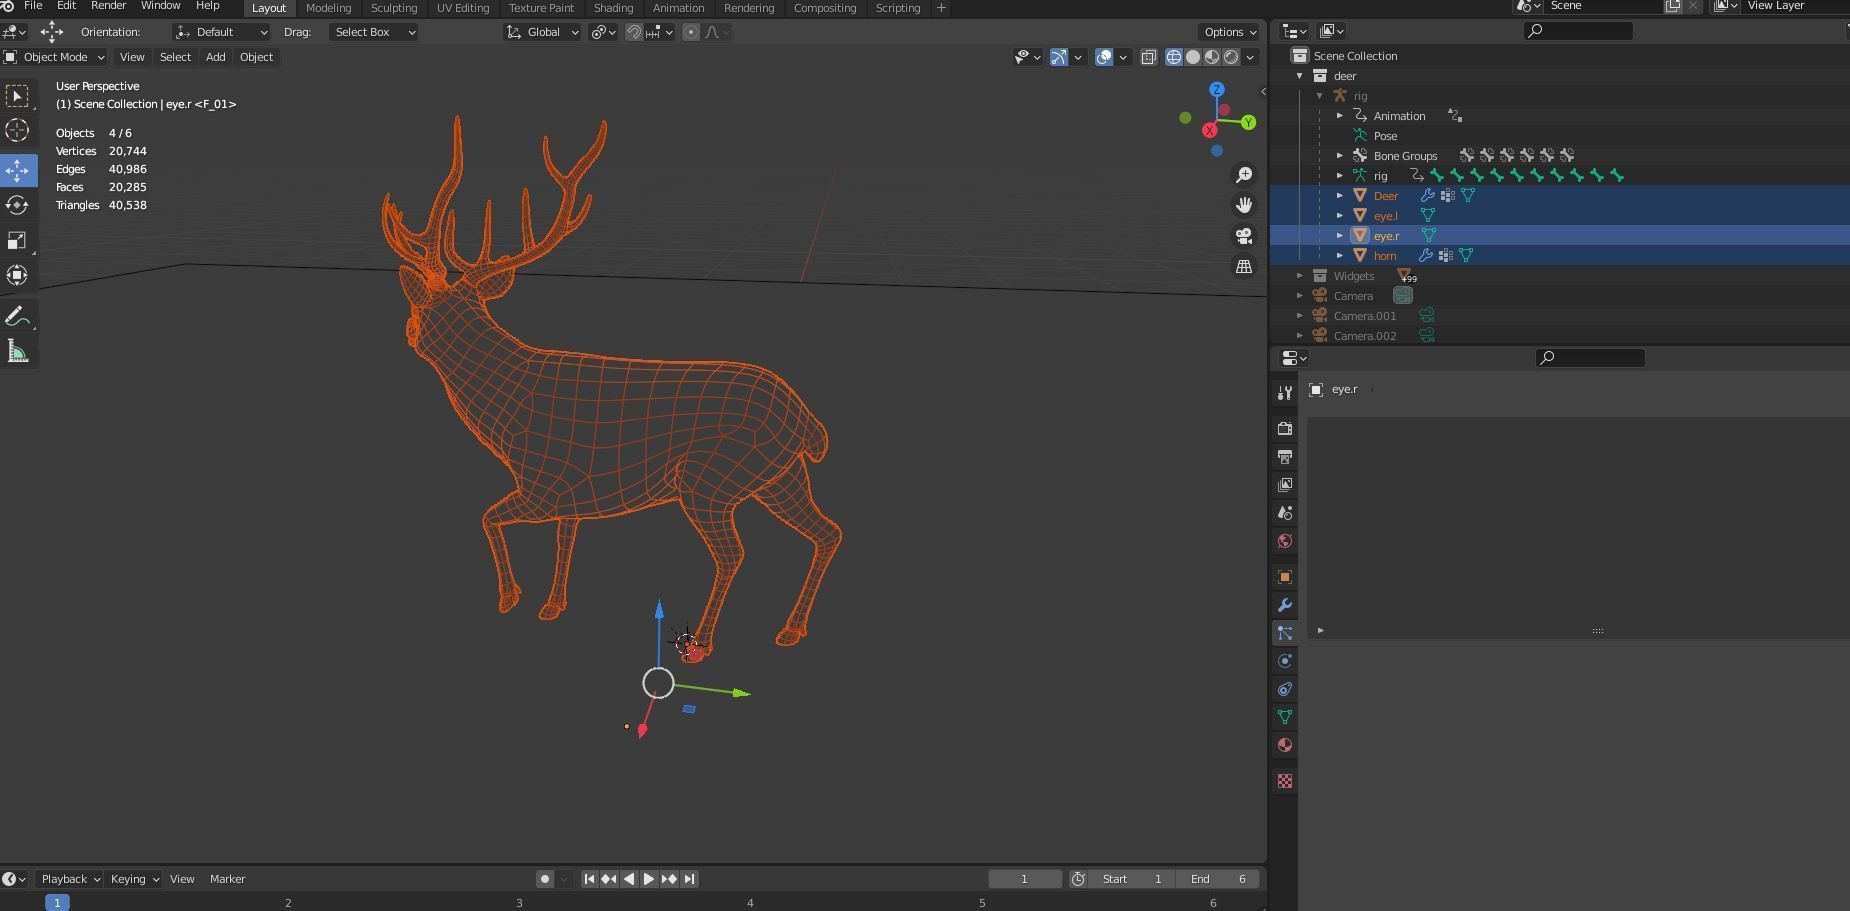Screen dimensions: 1850x911
Task: Switch to the UV Editing workspace tab
Action: pos(463,8)
